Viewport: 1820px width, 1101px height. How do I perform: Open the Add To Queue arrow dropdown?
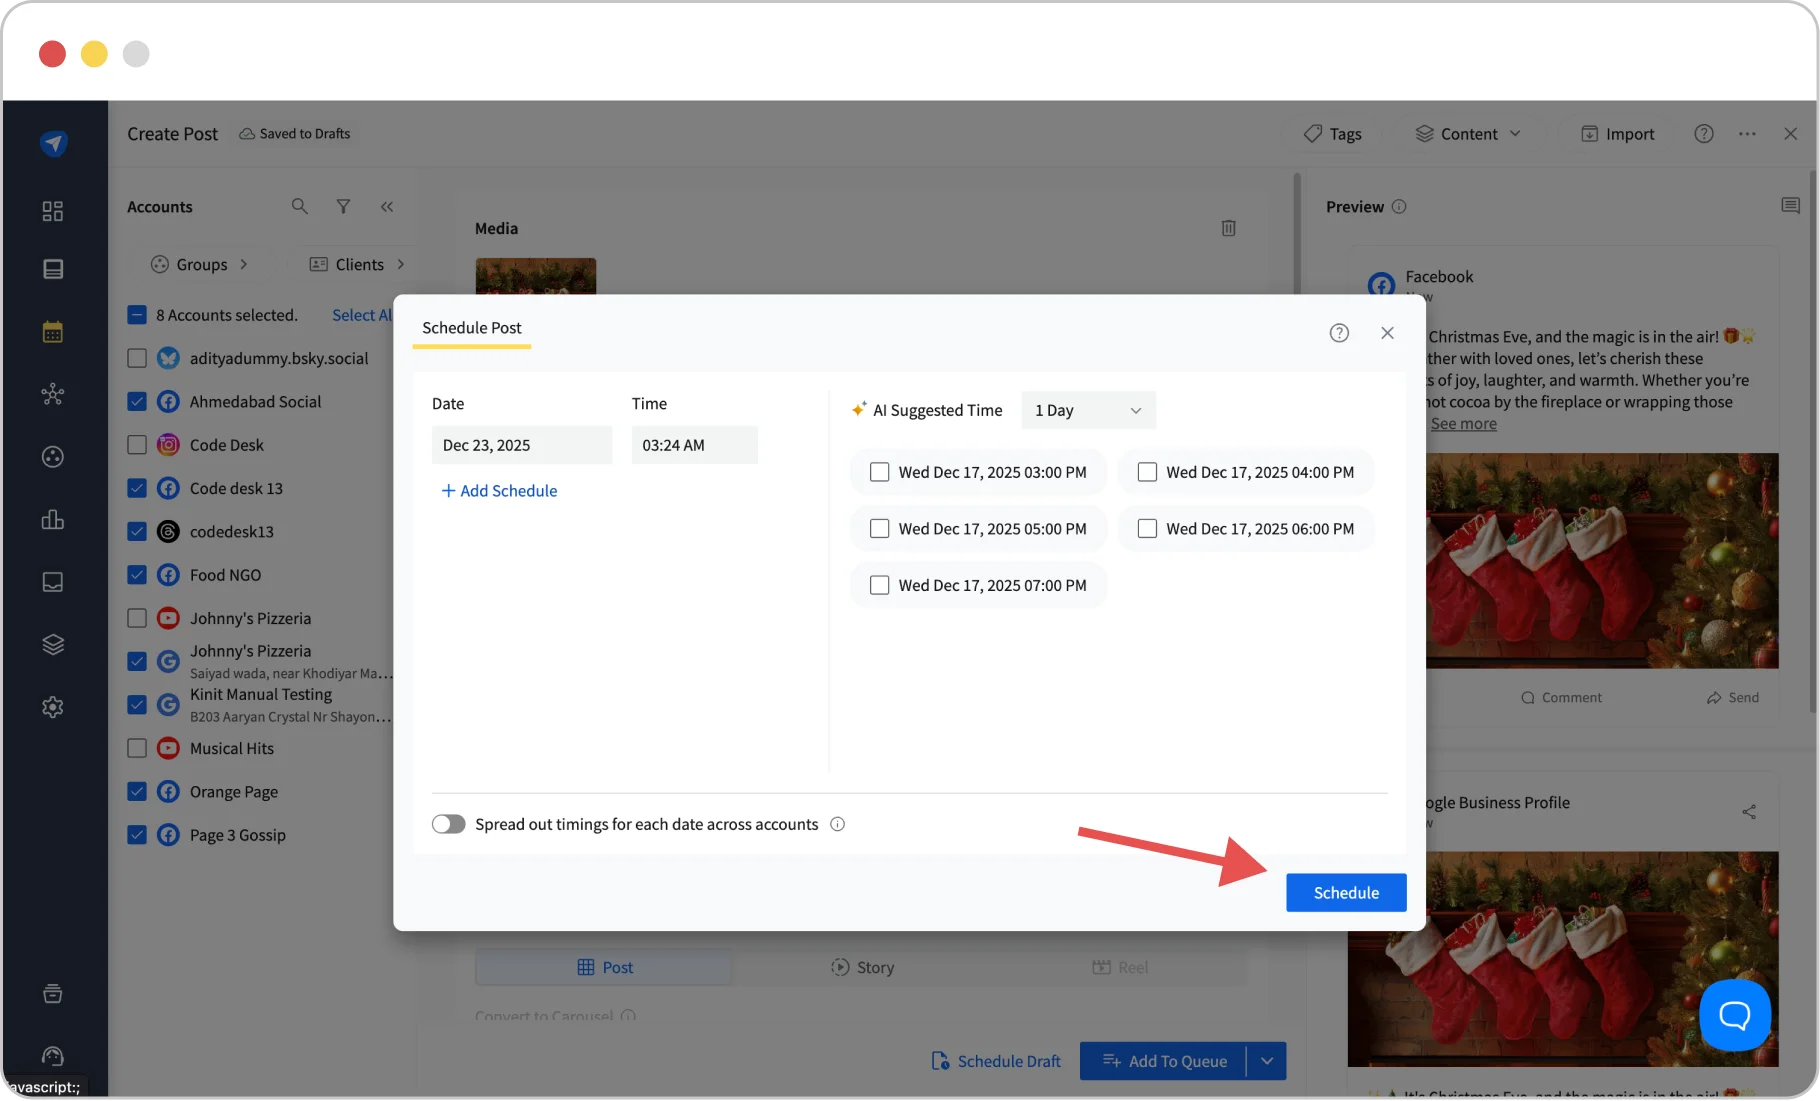1267,1061
